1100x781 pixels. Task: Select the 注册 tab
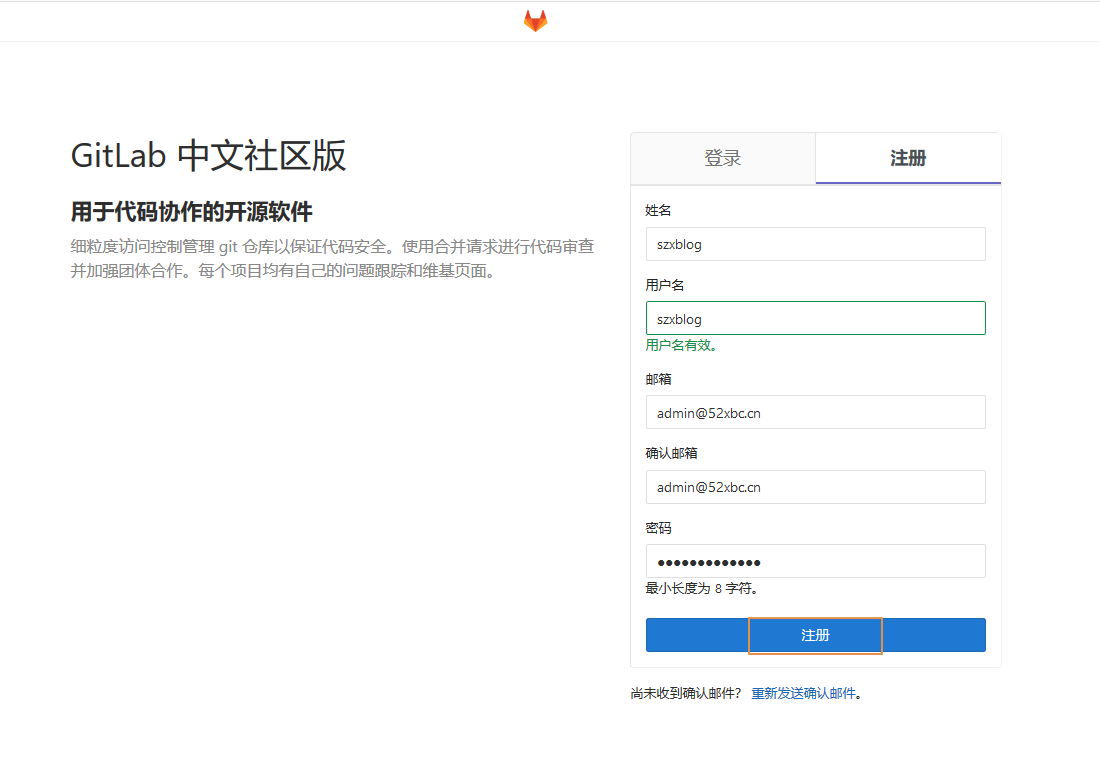click(x=908, y=159)
